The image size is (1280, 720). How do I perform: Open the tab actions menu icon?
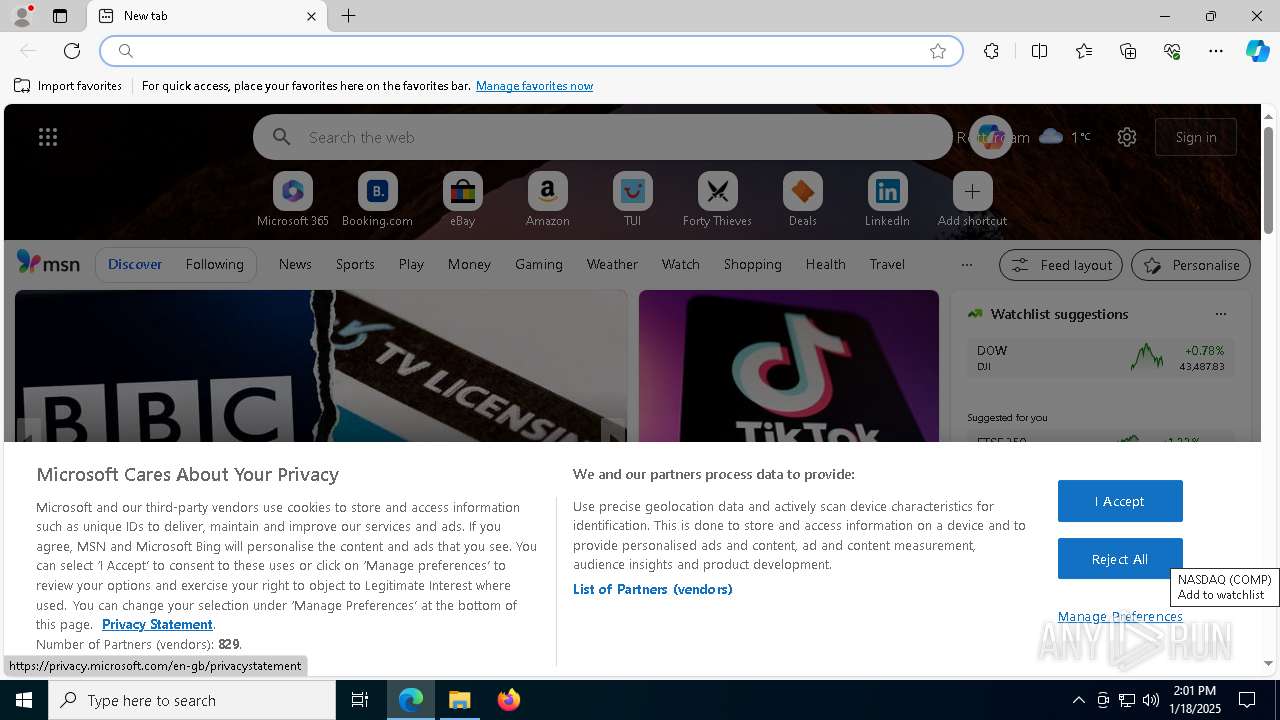pyautogui.click(x=60, y=16)
